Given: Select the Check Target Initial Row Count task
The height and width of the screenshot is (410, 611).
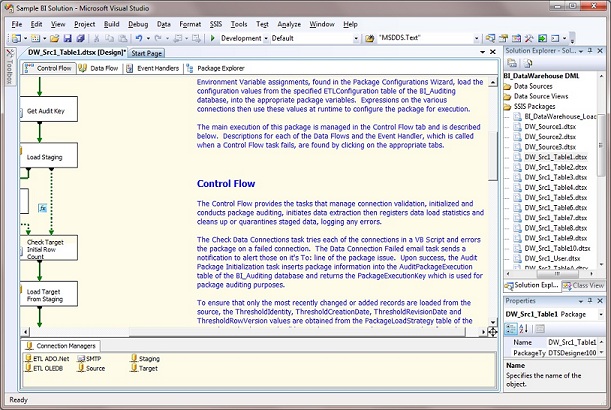Looking at the screenshot, I should click(x=49, y=247).
